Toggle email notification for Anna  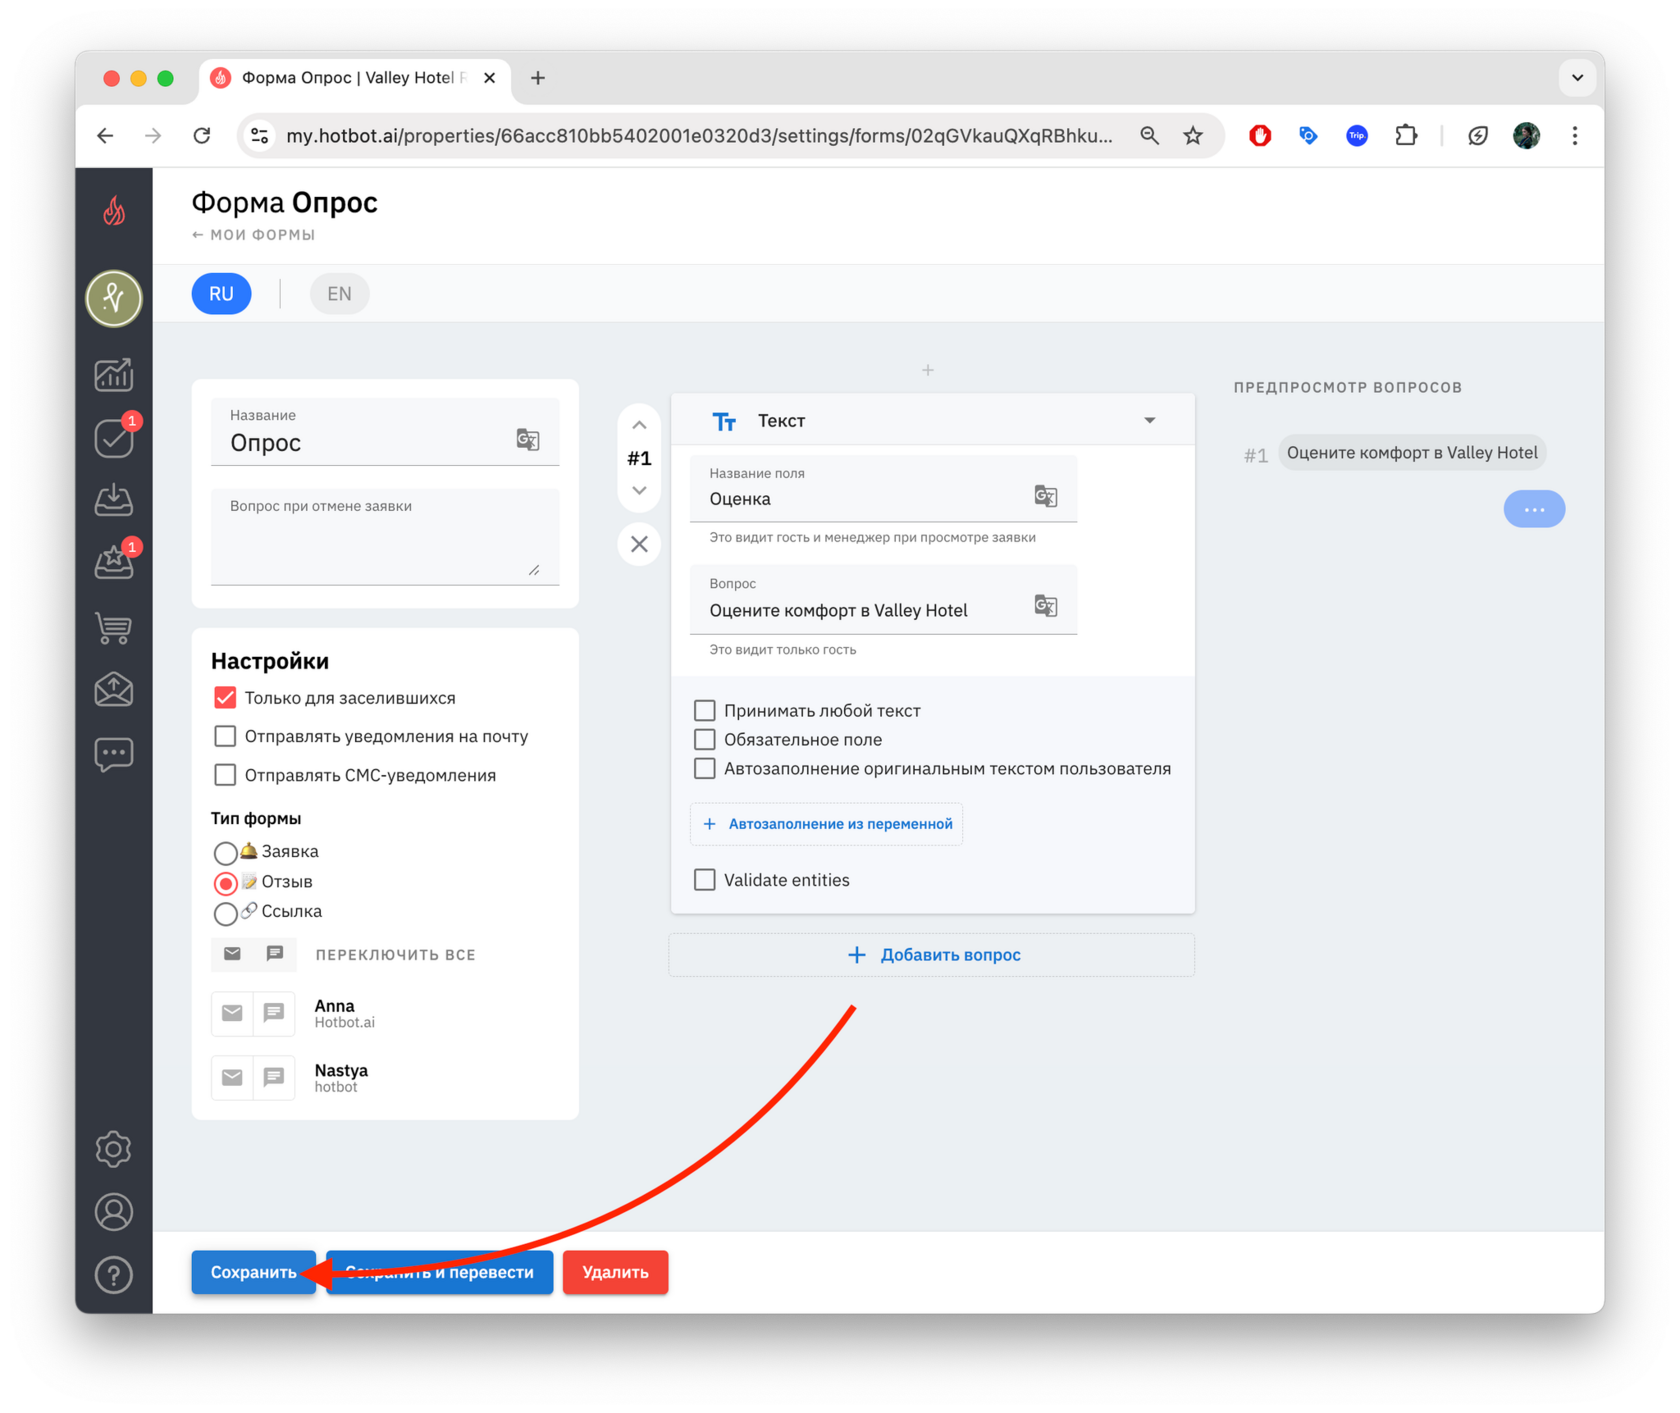[232, 1013]
